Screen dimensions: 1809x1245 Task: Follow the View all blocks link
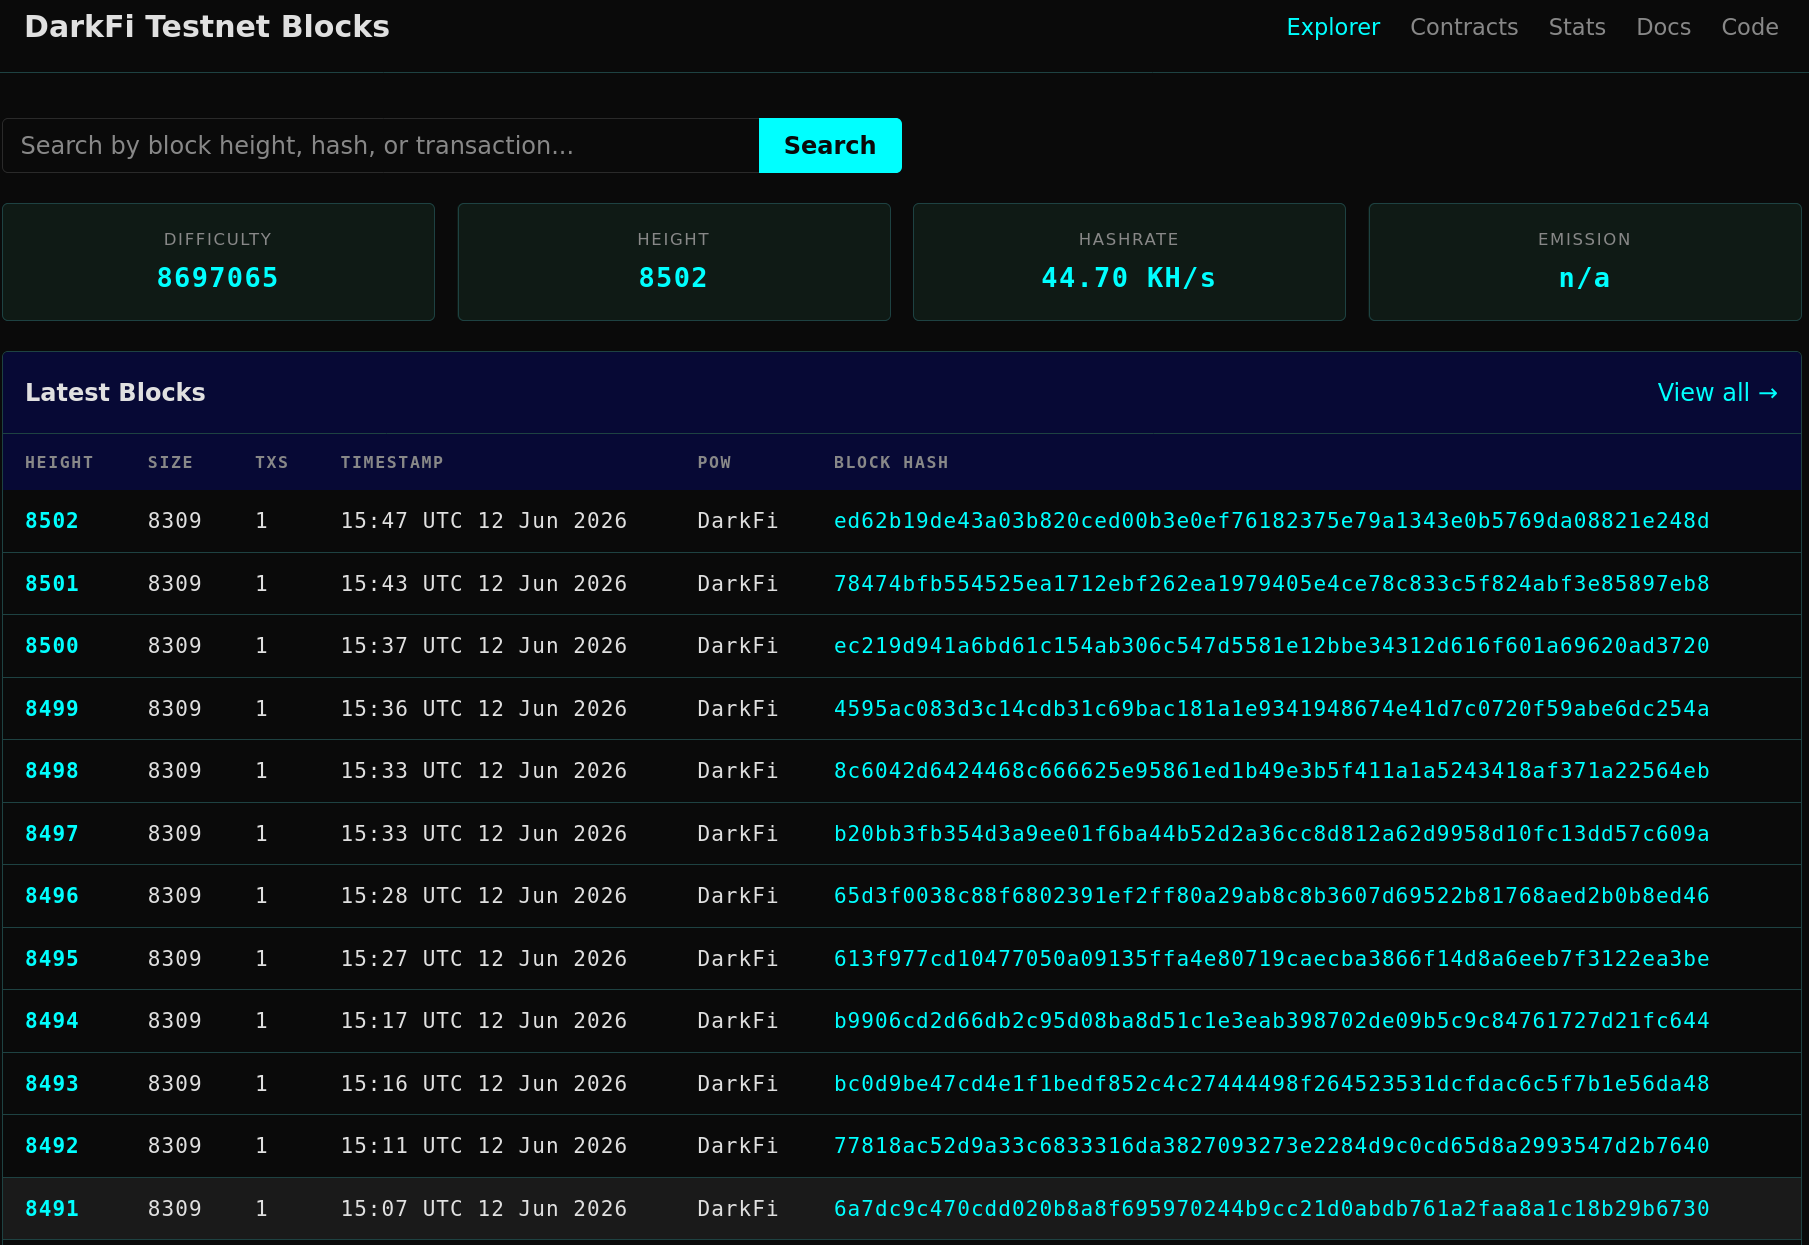click(1717, 393)
